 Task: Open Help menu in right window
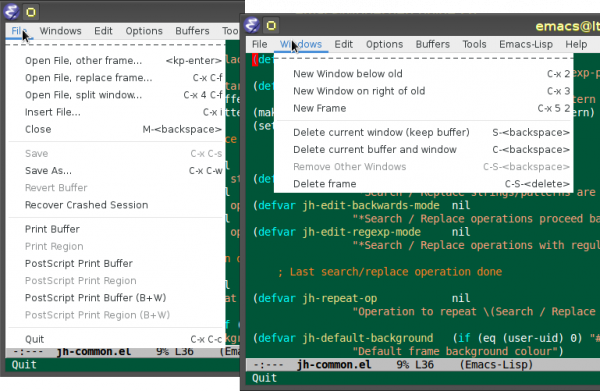(x=576, y=44)
